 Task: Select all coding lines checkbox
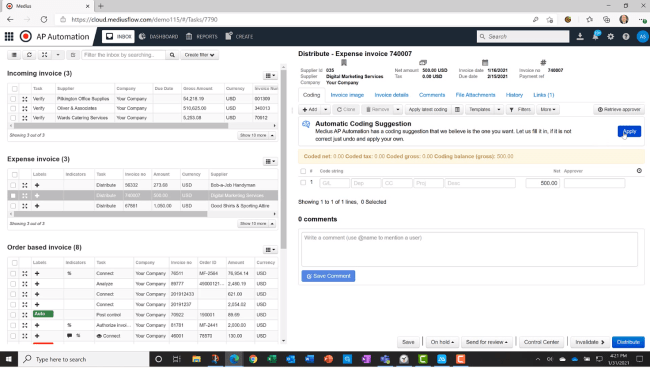303,171
